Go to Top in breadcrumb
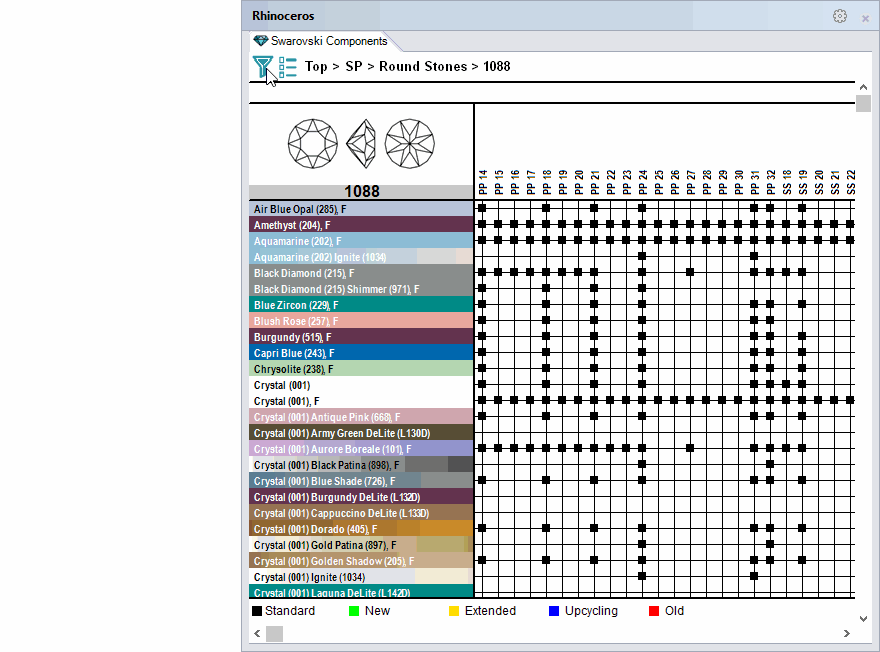Screen dimensions: 880x652 pos(316,66)
